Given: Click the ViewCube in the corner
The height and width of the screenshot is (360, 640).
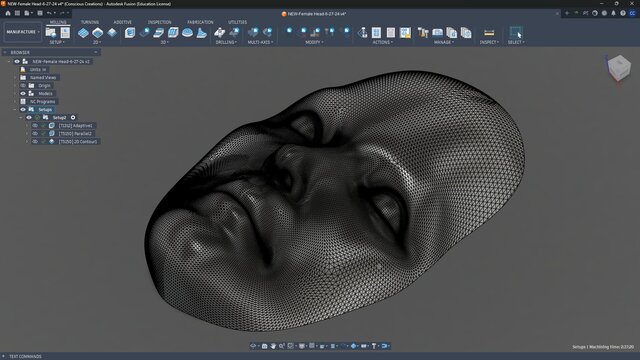Looking at the screenshot, I should (619, 67).
